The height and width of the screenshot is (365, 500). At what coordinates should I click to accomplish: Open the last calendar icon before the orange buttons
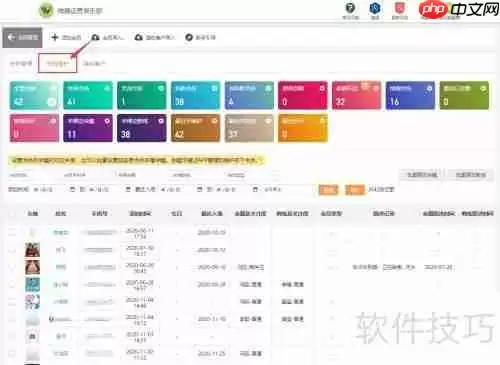(x=255, y=189)
